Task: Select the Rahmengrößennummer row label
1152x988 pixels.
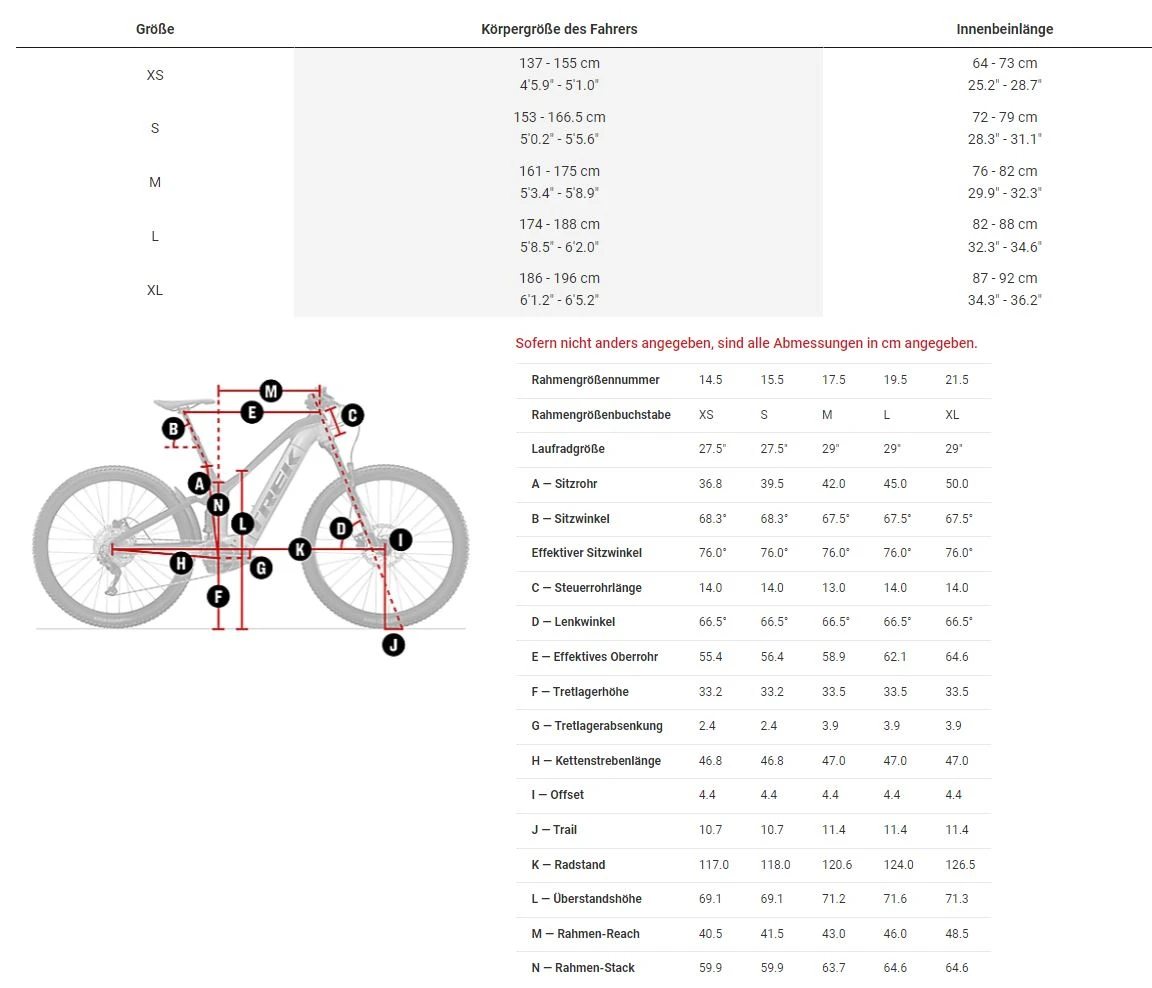Action: tap(595, 380)
